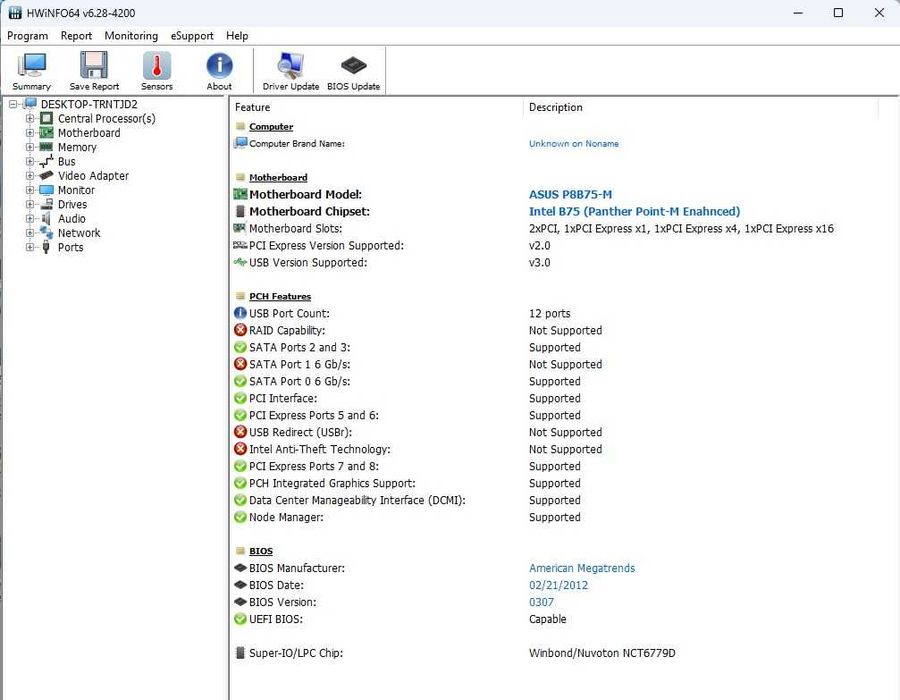The width and height of the screenshot is (900, 700).
Task: Open the Monitoring menu
Action: click(x=131, y=36)
